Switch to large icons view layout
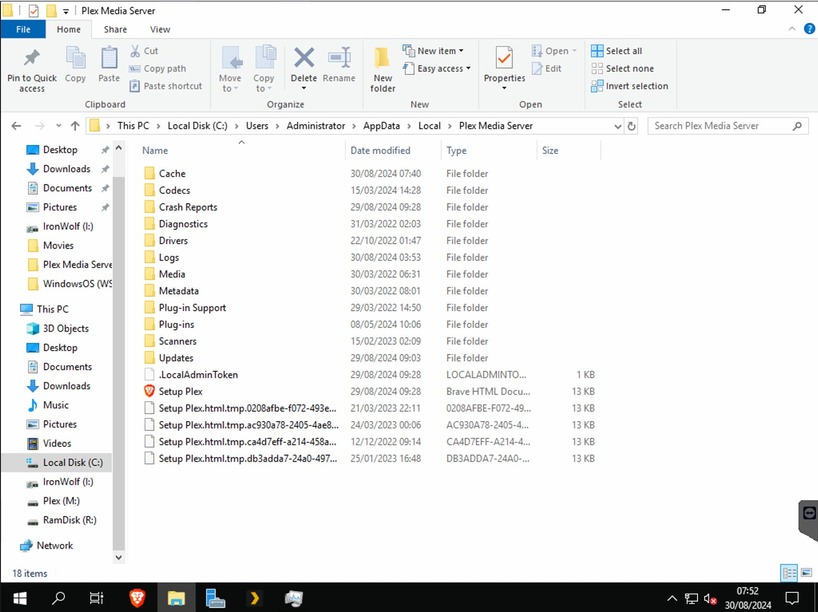818x612 pixels. point(807,573)
